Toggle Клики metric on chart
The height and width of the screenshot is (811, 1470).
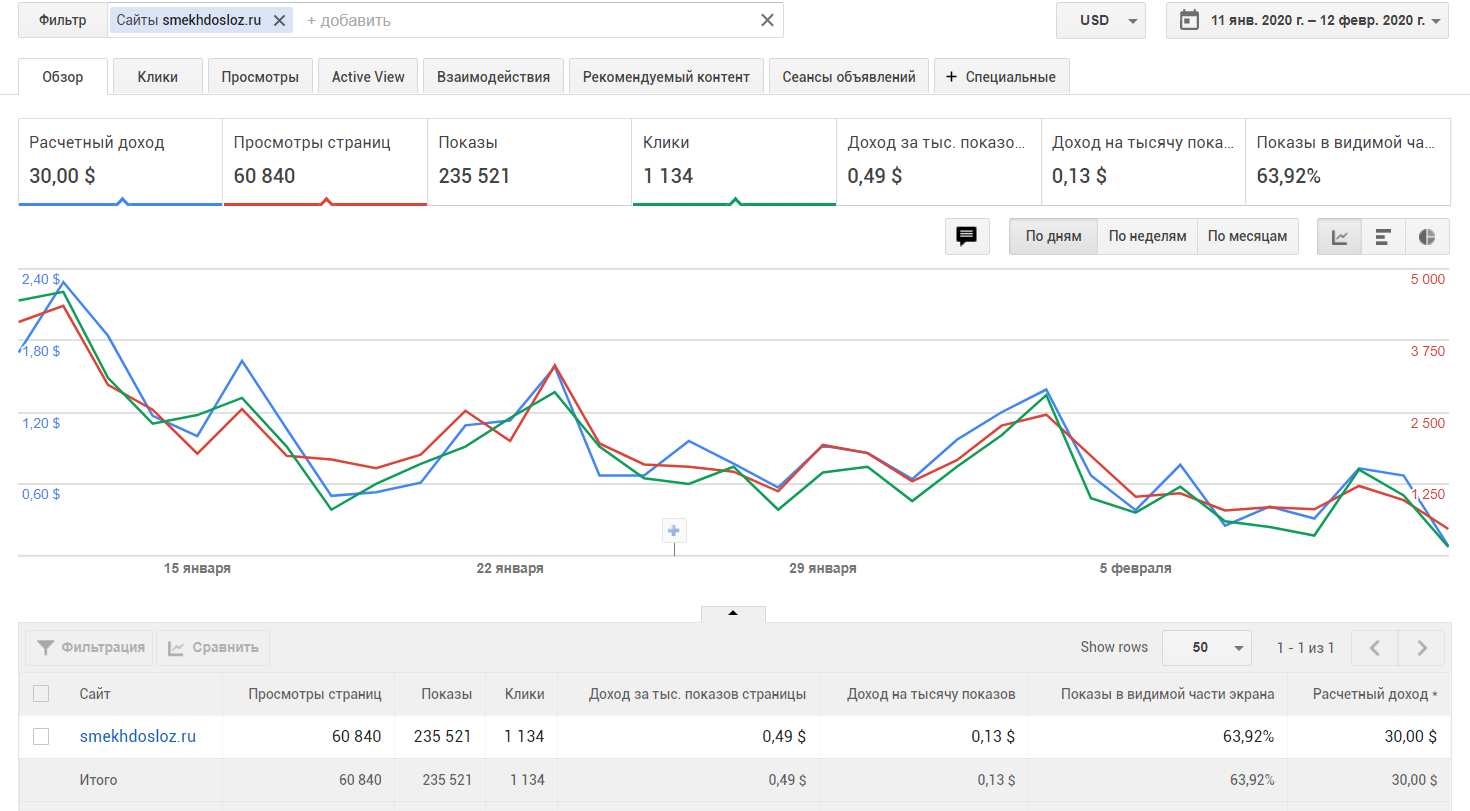(x=734, y=161)
